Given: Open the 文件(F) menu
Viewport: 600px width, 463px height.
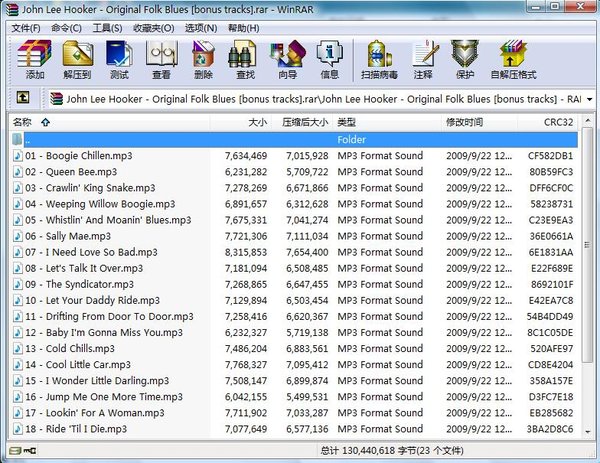Looking at the screenshot, I should (x=26, y=28).
